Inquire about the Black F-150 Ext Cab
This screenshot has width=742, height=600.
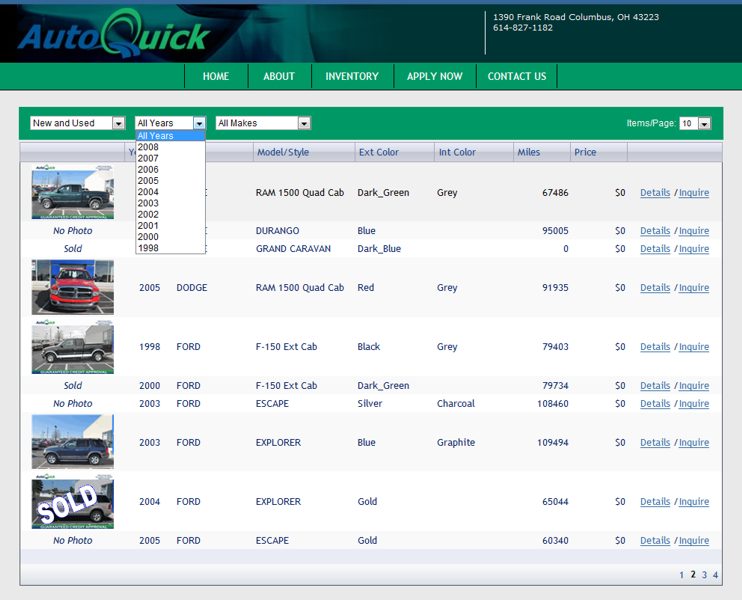coord(694,347)
